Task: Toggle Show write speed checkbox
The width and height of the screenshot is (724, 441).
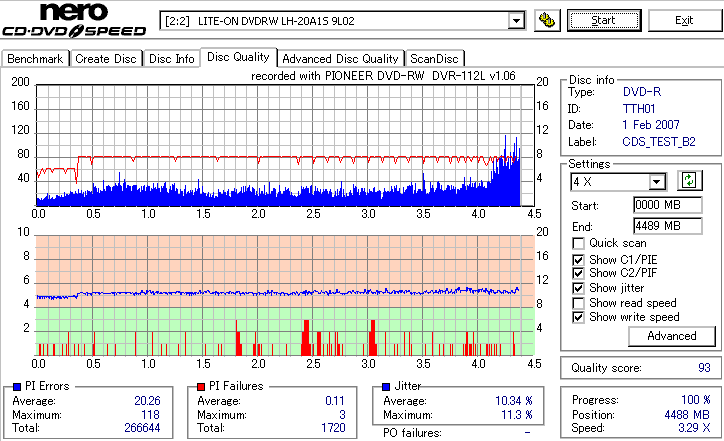Action: (578, 317)
